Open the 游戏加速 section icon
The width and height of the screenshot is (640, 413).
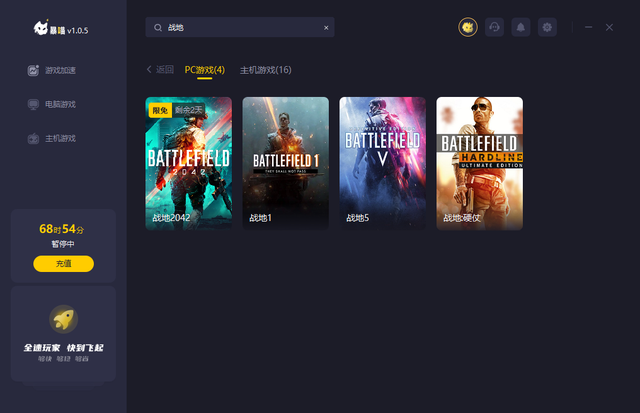33,70
